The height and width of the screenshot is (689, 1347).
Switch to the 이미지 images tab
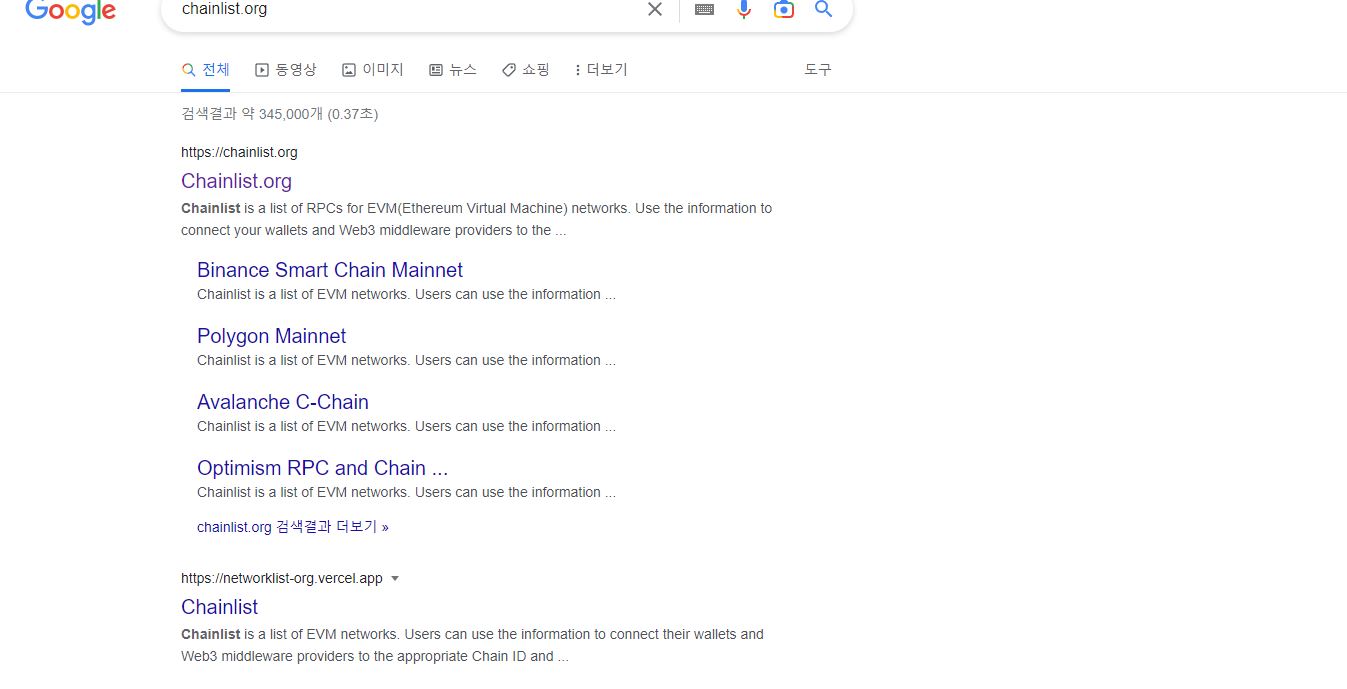click(373, 70)
